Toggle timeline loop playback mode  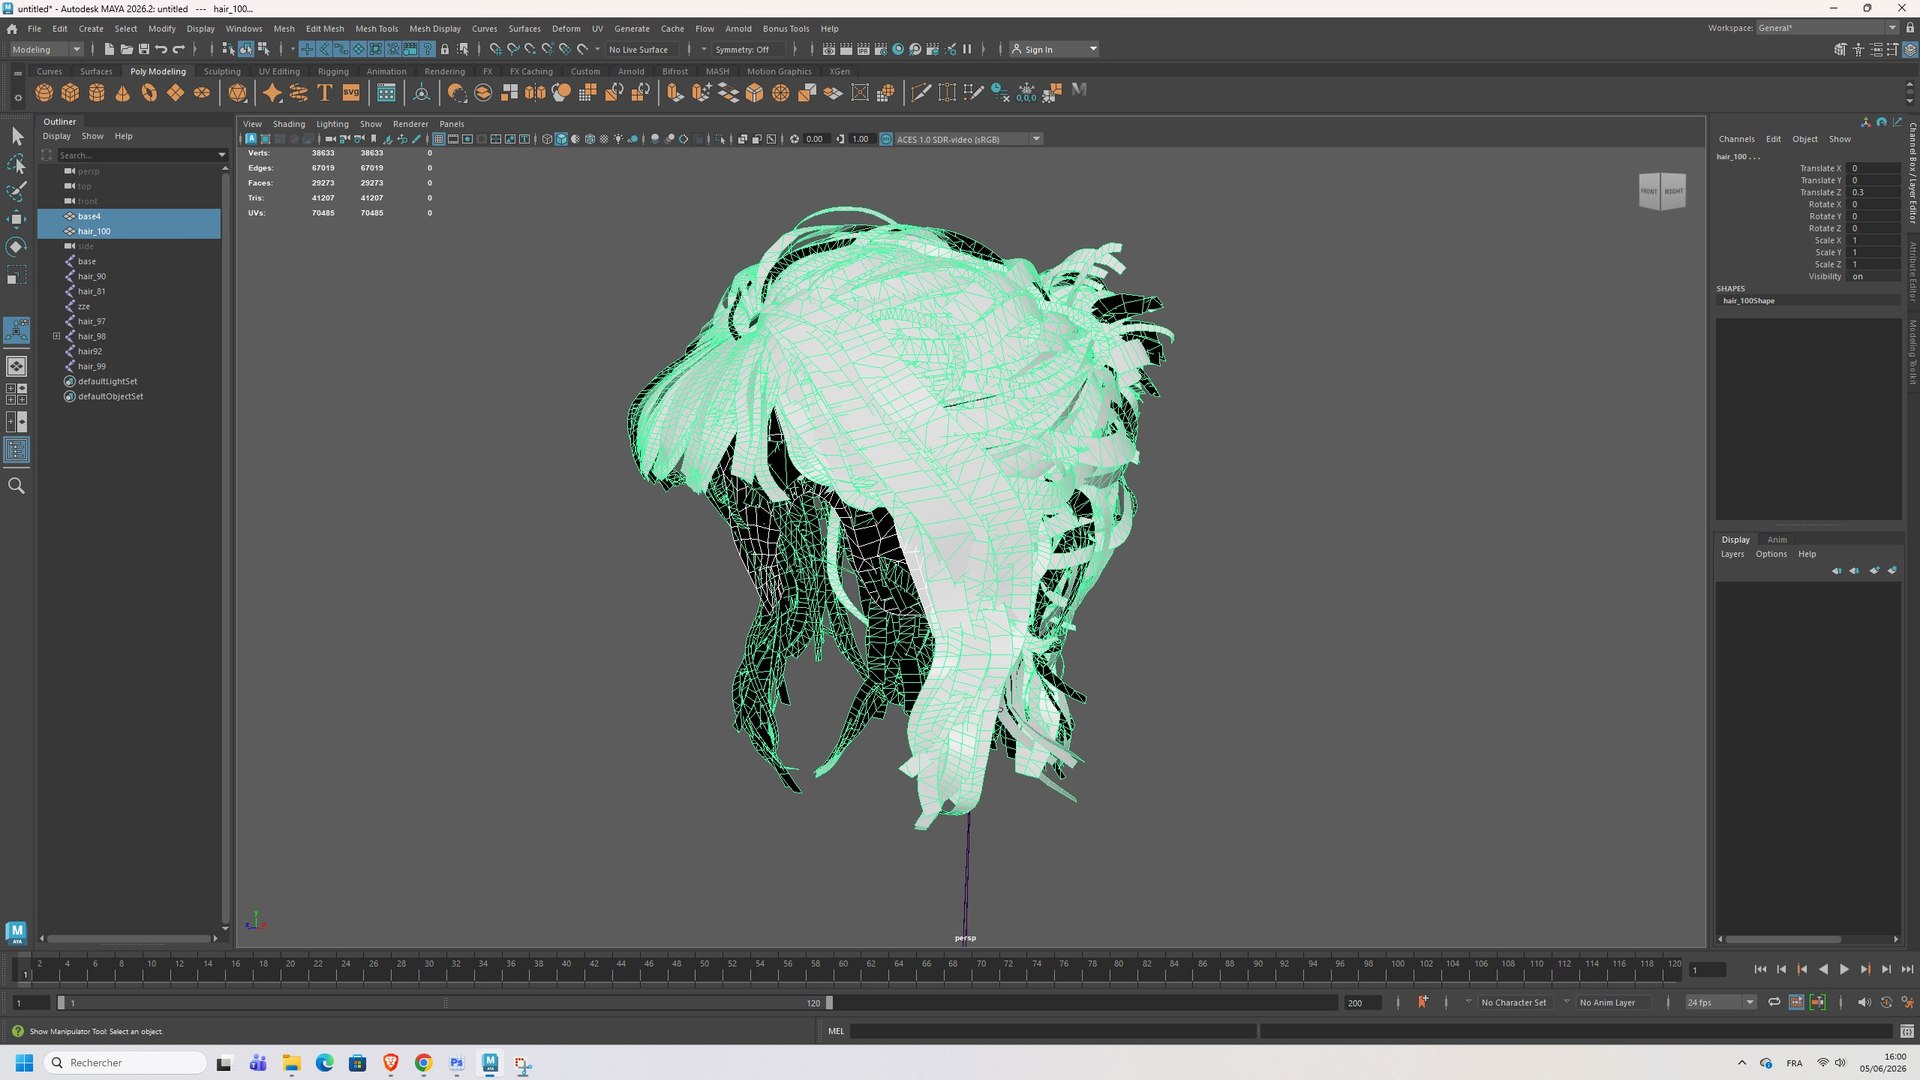coord(1774,1002)
